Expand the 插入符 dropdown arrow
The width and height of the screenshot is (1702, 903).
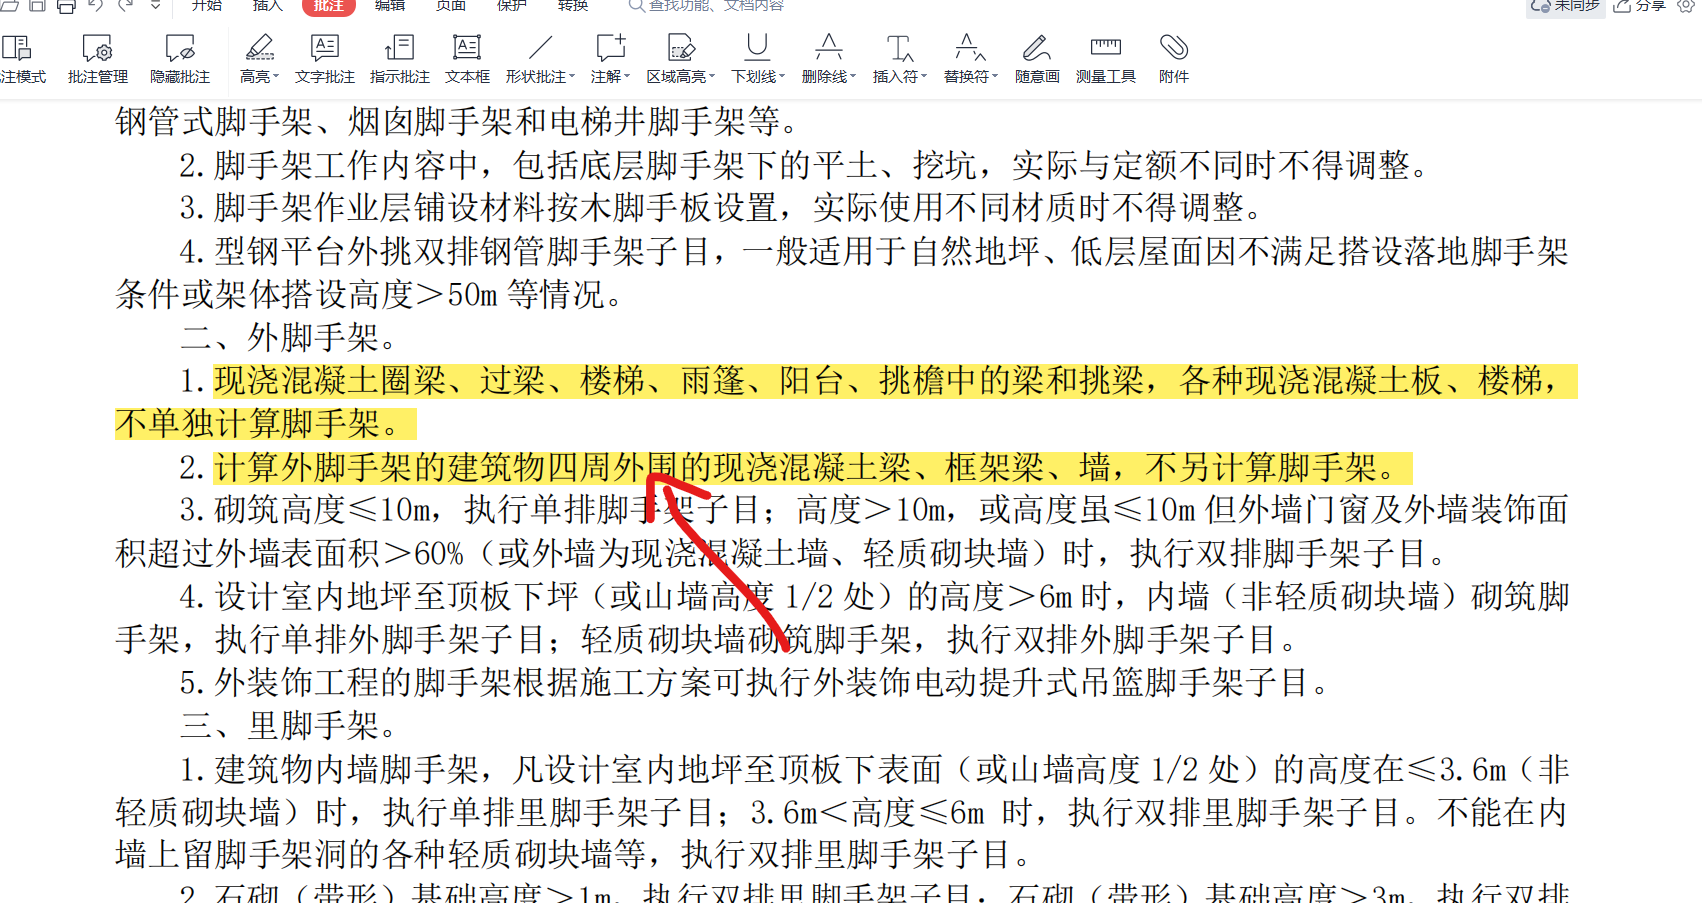coord(924,77)
